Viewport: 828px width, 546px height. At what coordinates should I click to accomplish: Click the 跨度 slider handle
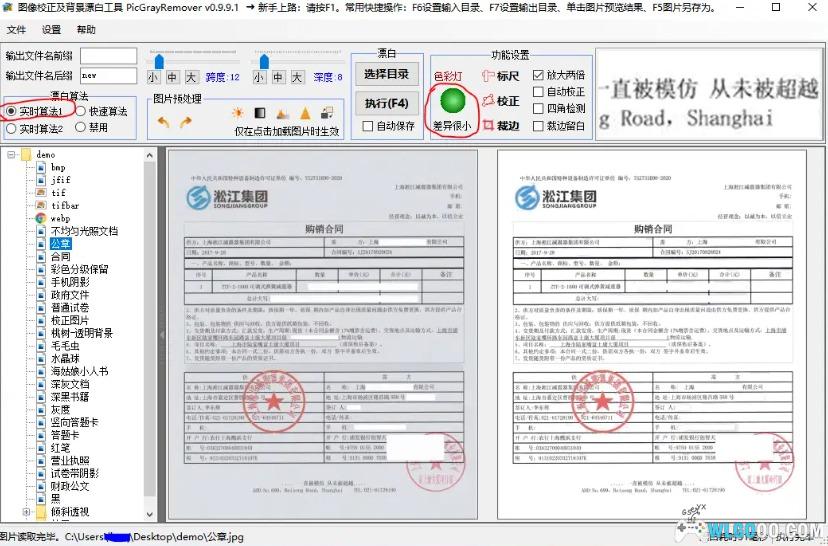(158, 62)
